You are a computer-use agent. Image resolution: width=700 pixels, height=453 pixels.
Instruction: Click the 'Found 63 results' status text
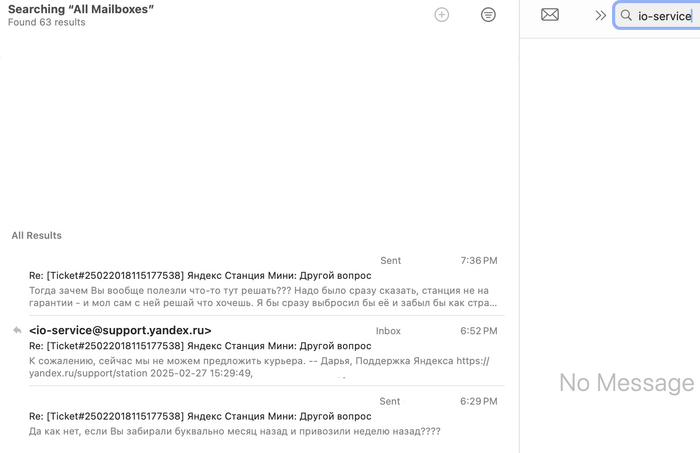pos(46,22)
